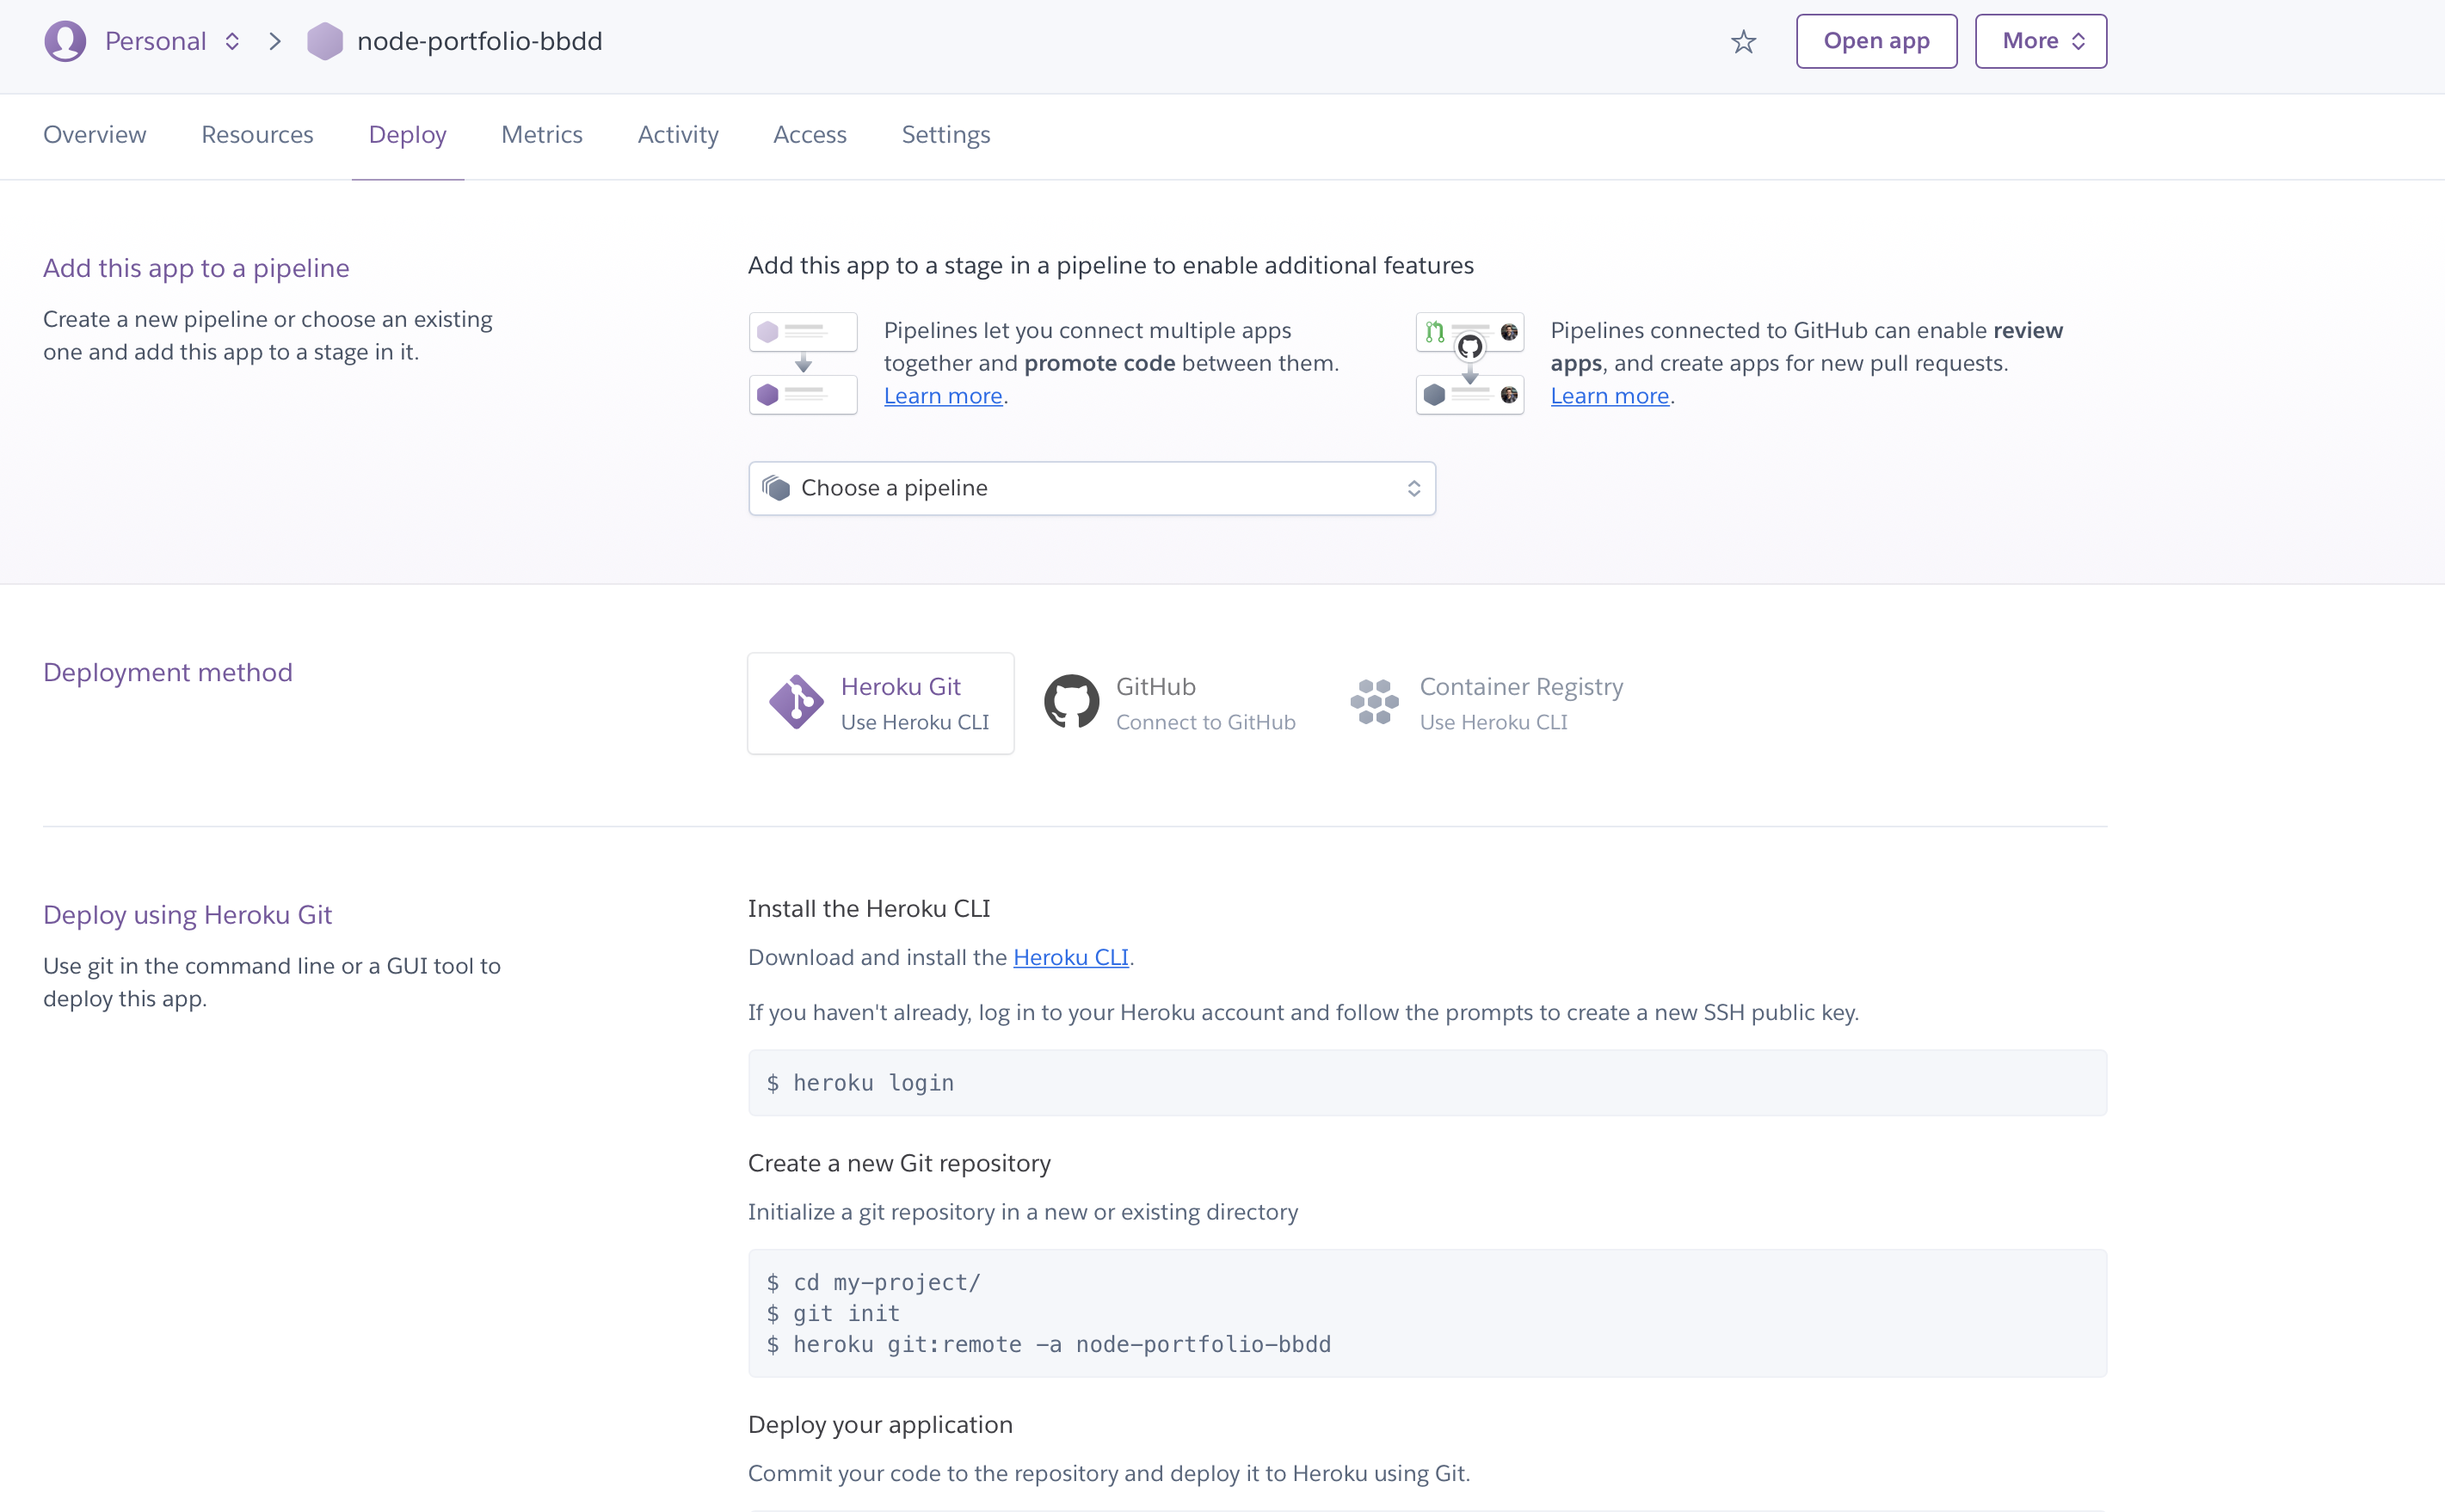
Task: Click the Octocat icon in the review apps illustration
Action: 1469,346
